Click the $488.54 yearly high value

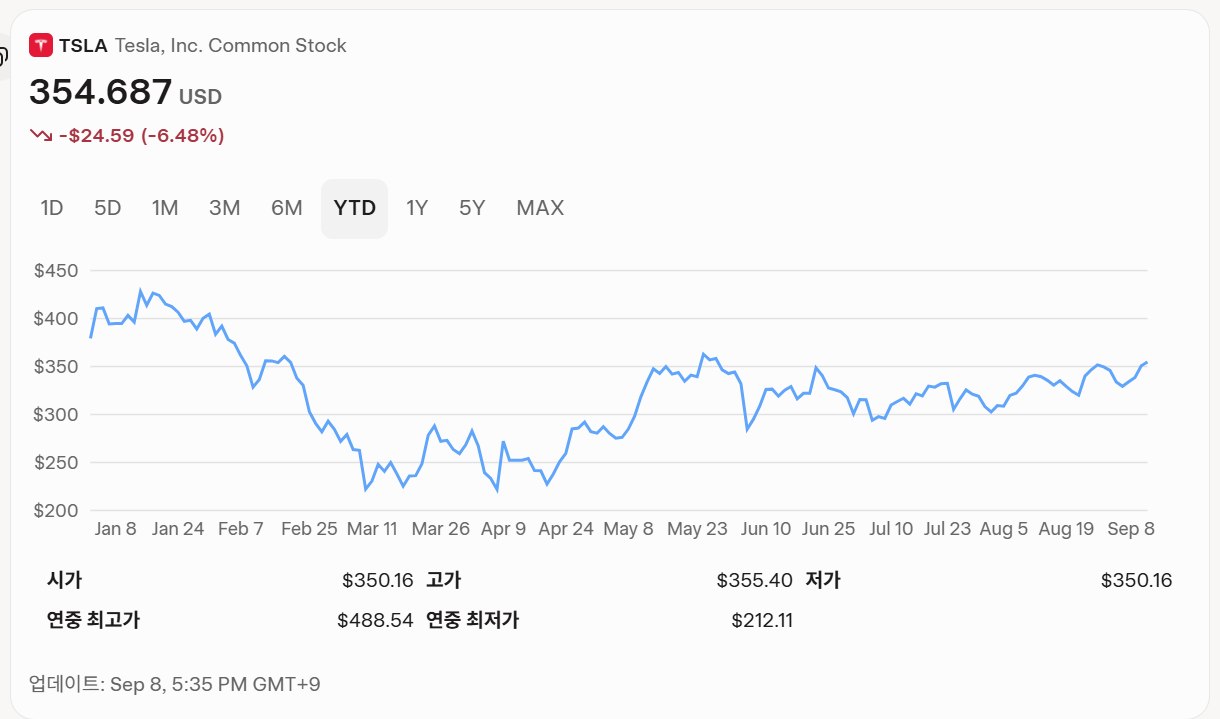pos(375,620)
